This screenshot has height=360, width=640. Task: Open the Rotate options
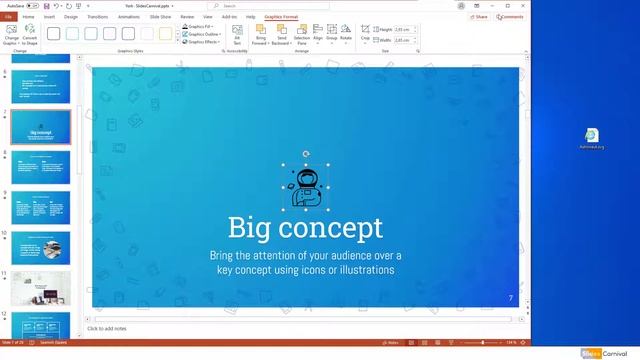click(346, 34)
